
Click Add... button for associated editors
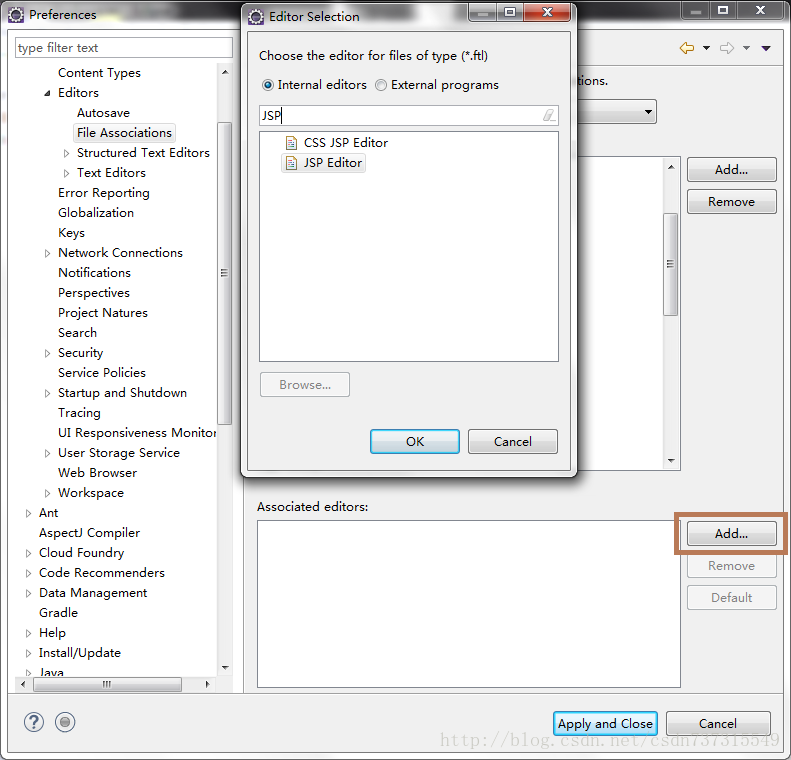tap(731, 534)
